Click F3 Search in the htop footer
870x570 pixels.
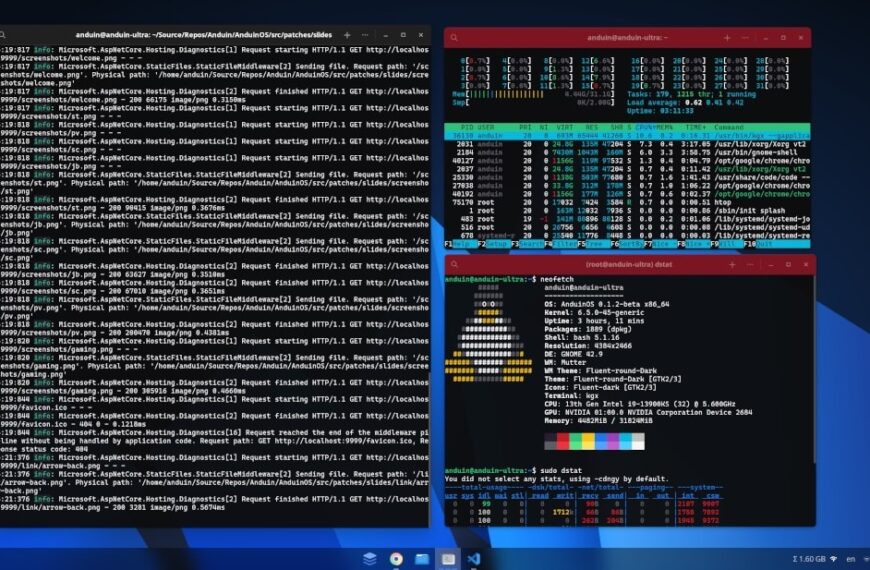(x=527, y=244)
